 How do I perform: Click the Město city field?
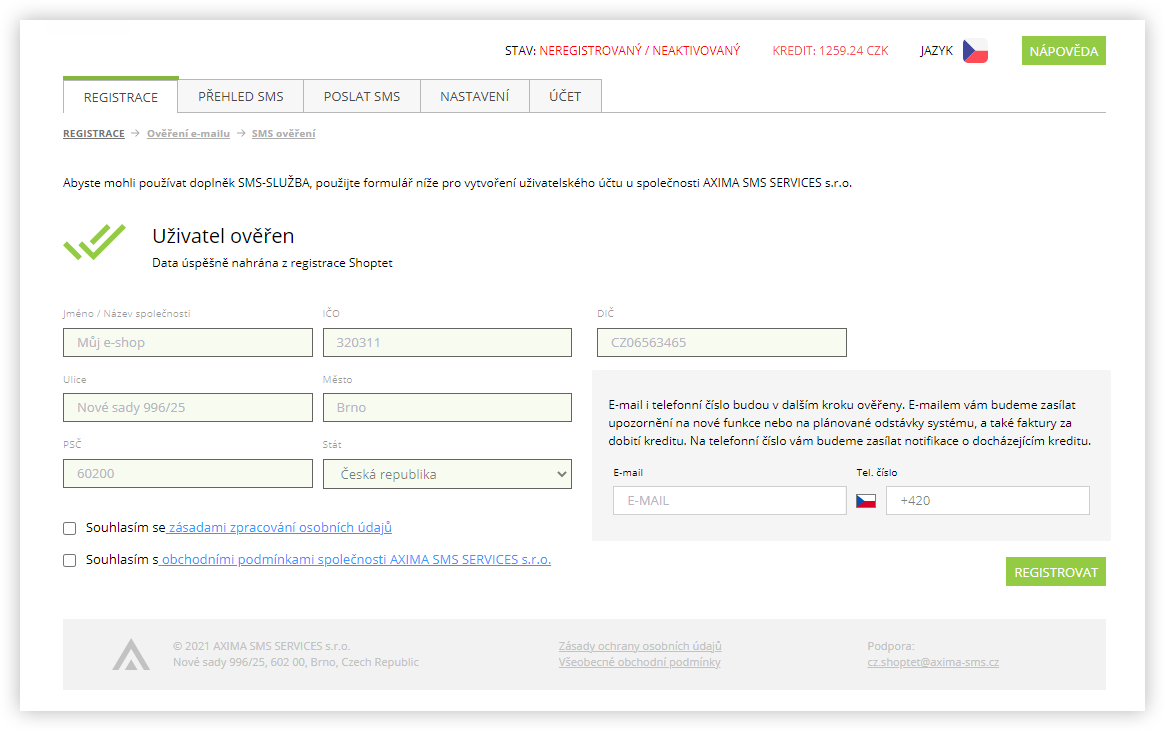tap(447, 408)
